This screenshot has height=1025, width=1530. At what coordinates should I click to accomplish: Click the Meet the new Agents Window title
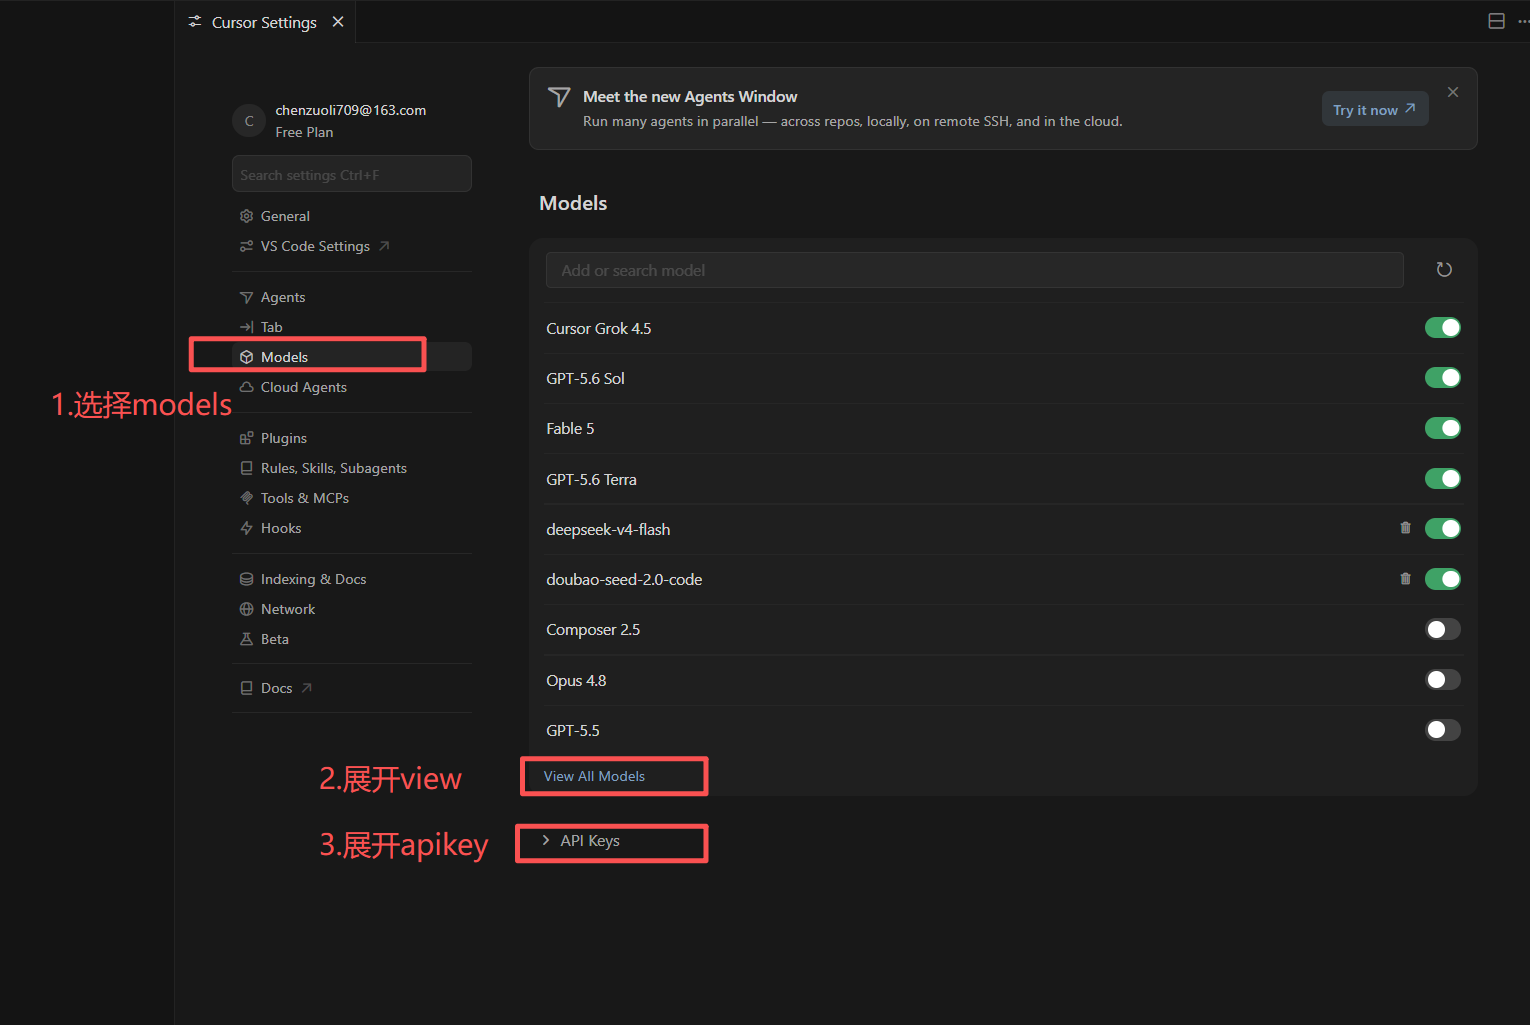[x=690, y=96]
